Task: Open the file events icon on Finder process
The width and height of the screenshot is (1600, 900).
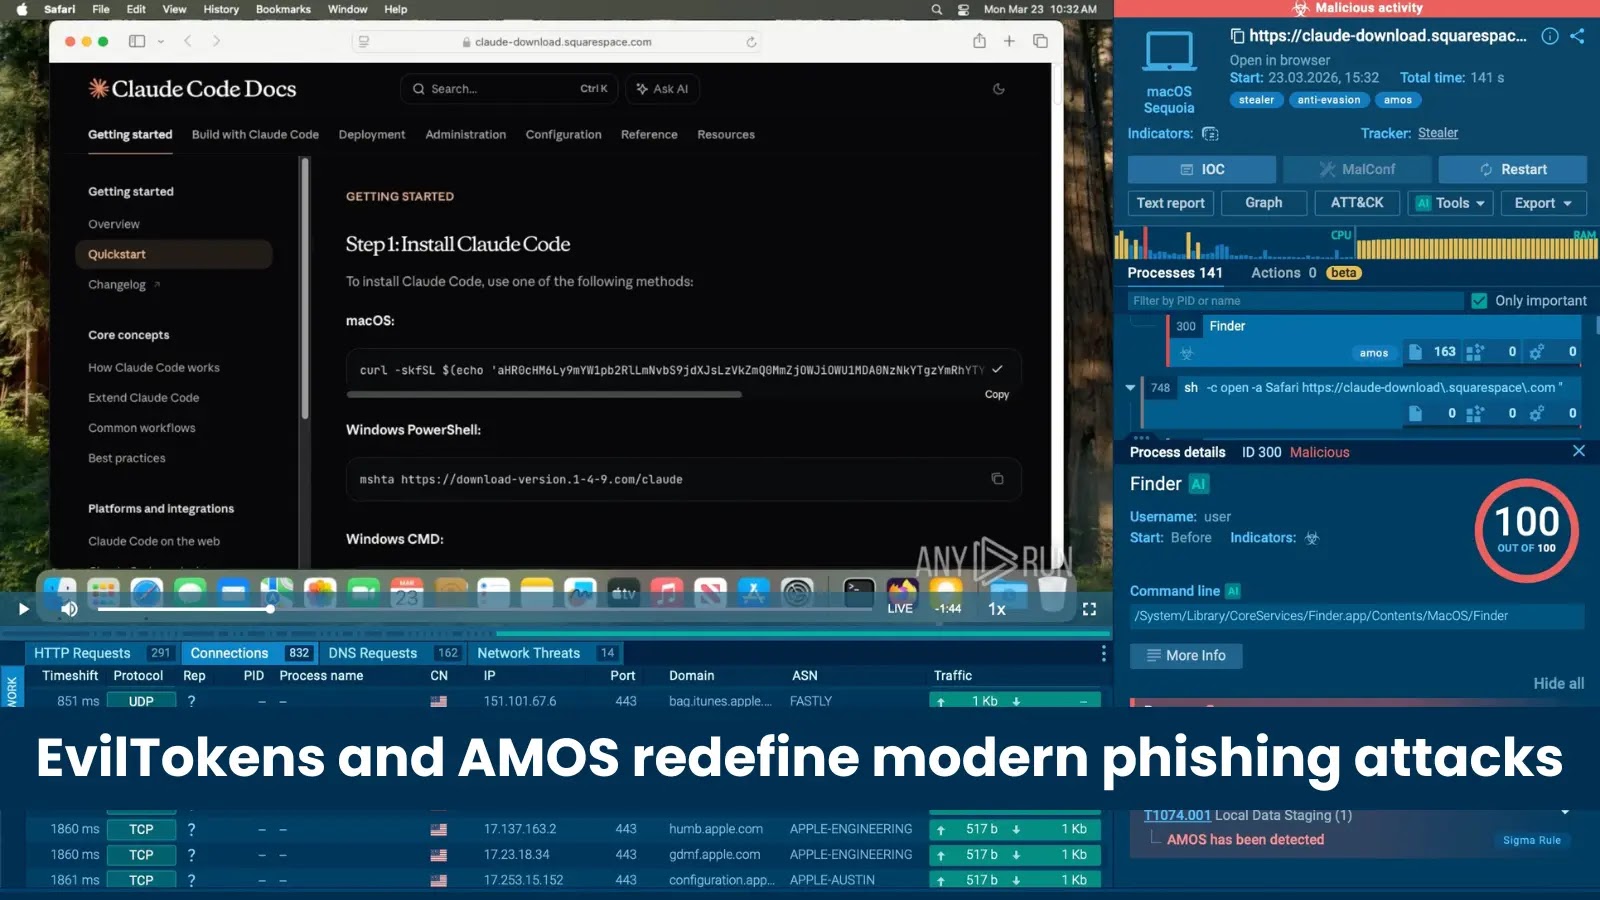Action: click(1416, 352)
